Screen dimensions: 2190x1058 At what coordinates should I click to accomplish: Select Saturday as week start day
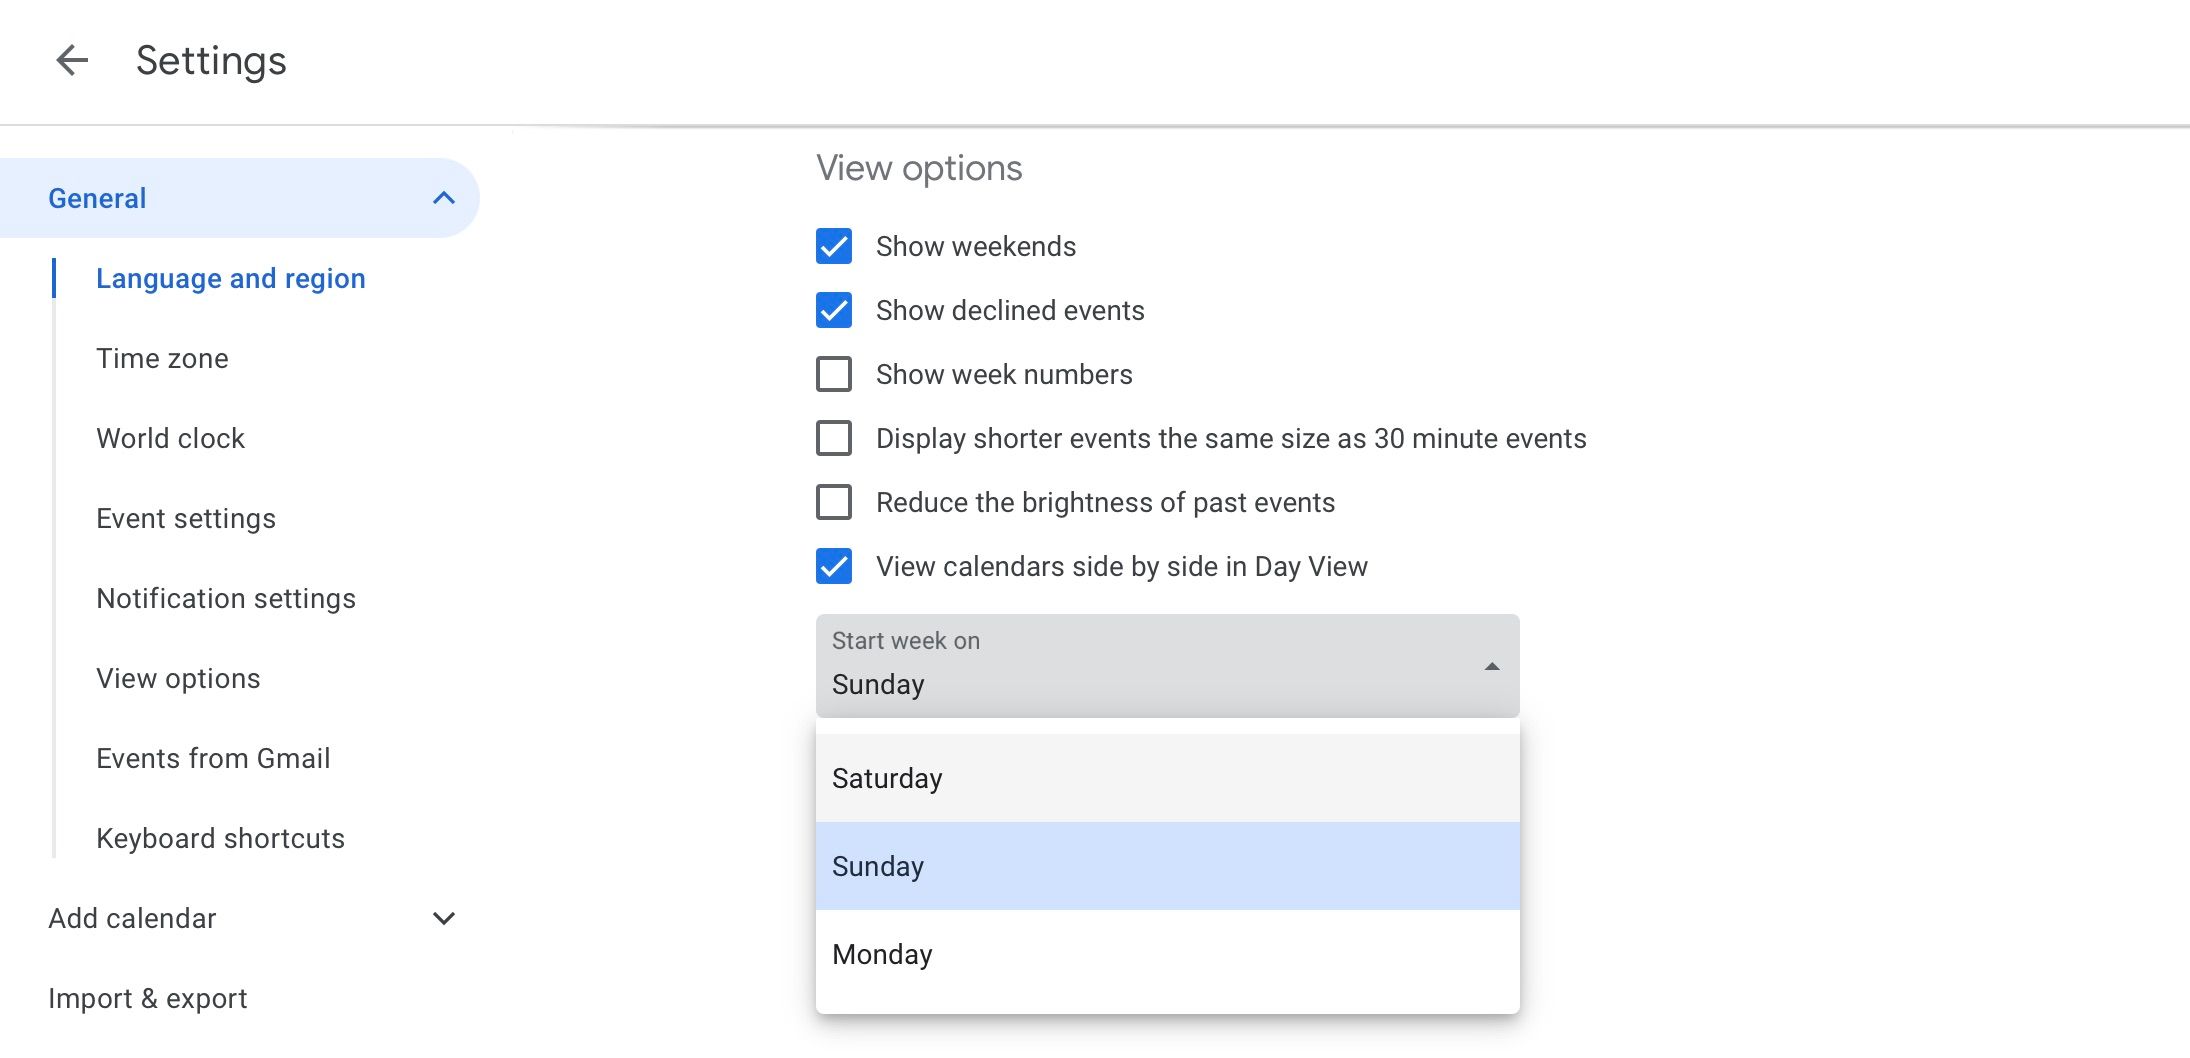(886, 777)
